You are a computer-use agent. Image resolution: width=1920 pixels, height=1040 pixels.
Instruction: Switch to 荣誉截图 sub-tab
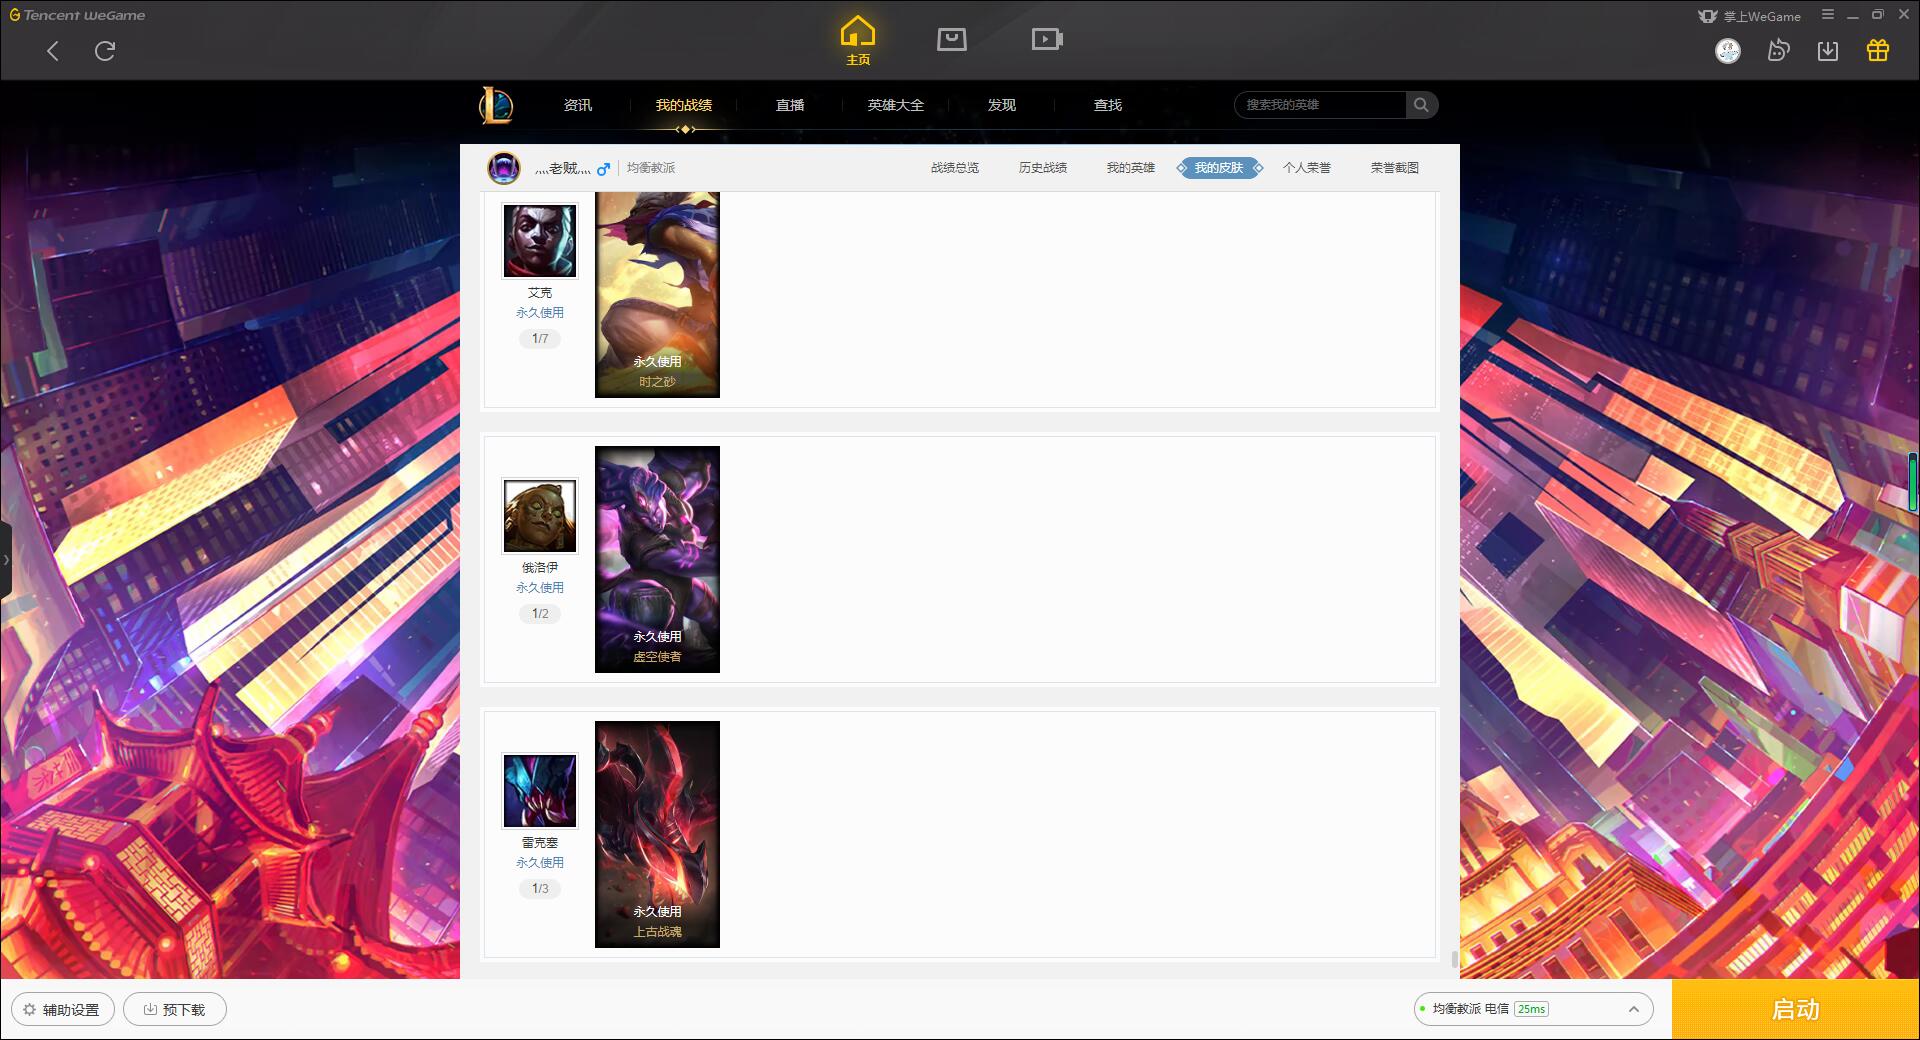[1395, 168]
